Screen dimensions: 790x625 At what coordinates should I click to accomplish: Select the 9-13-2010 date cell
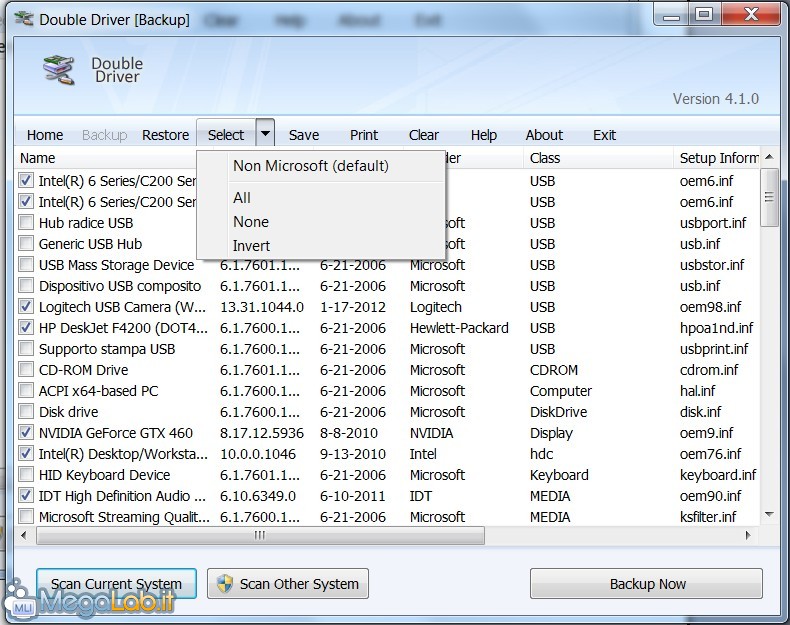tap(353, 454)
